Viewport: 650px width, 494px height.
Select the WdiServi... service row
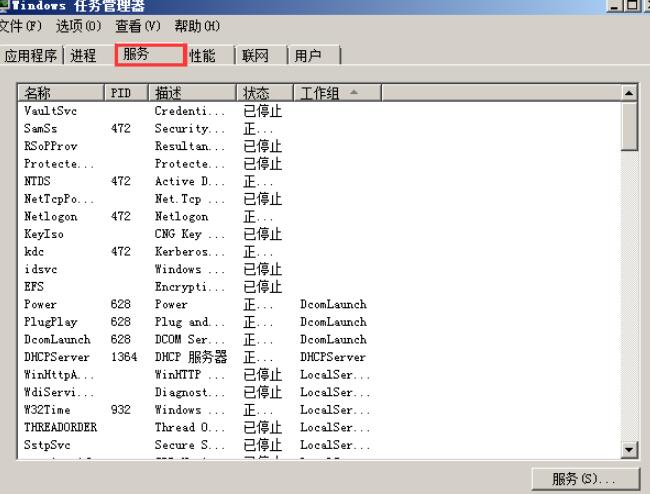coord(319,392)
